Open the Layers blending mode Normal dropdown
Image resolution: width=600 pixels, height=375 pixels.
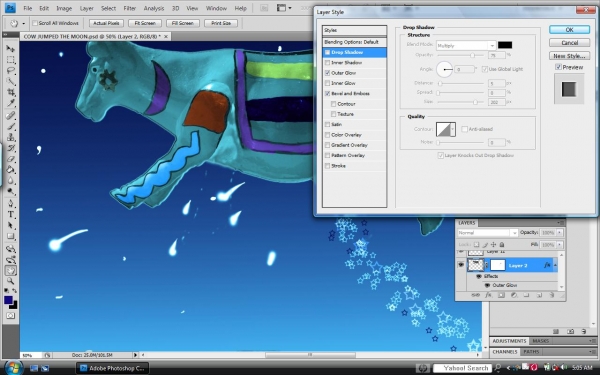[487, 233]
